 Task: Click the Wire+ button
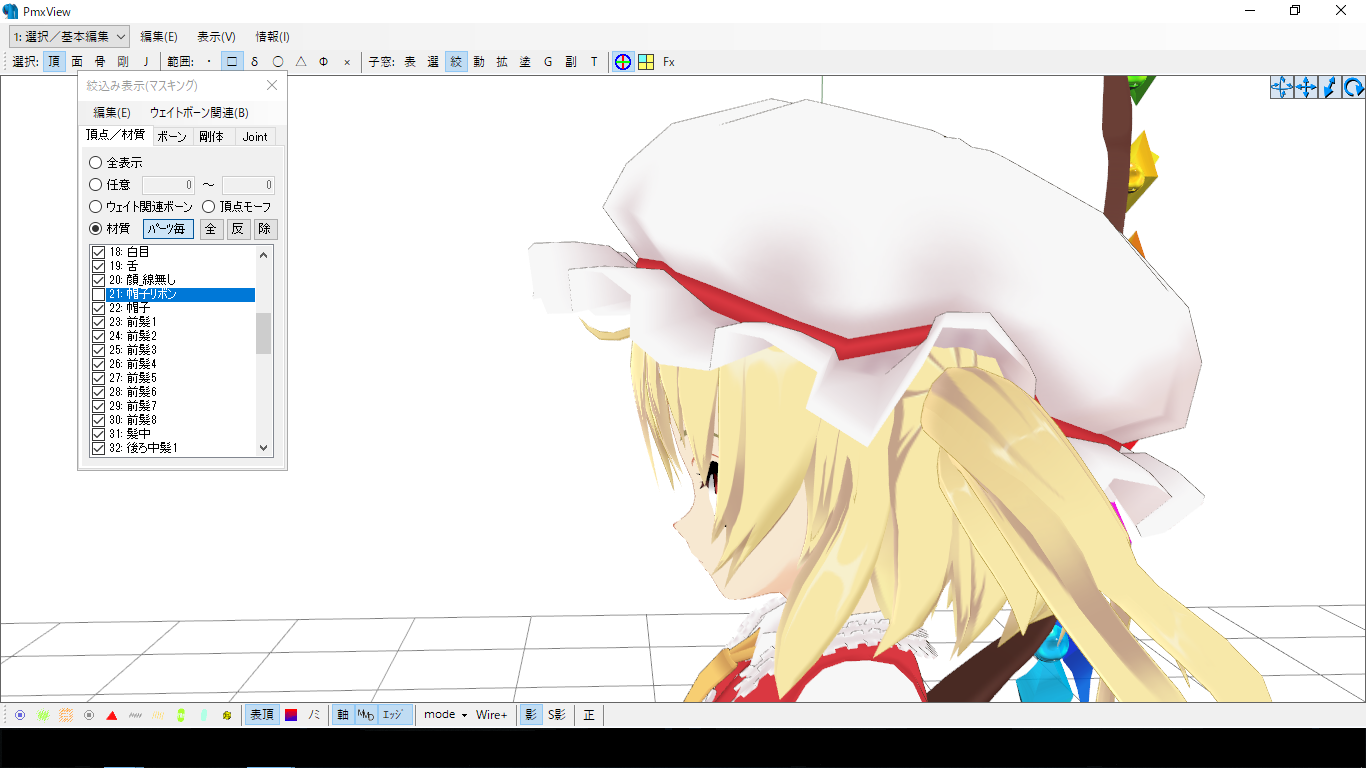pyautogui.click(x=492, y=715)
